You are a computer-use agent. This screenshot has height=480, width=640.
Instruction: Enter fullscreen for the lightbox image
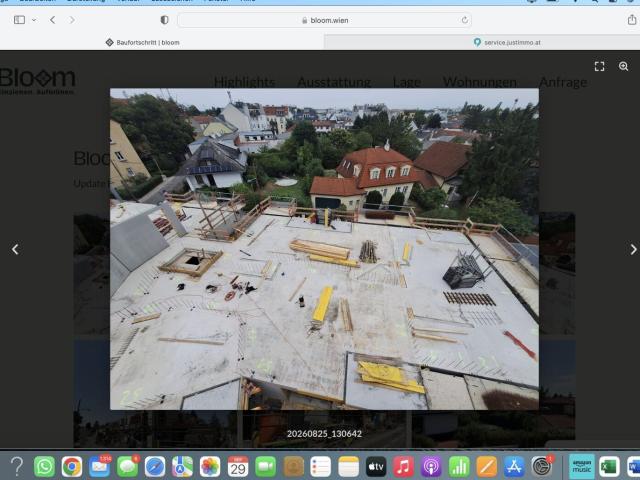tap(599, 67)
